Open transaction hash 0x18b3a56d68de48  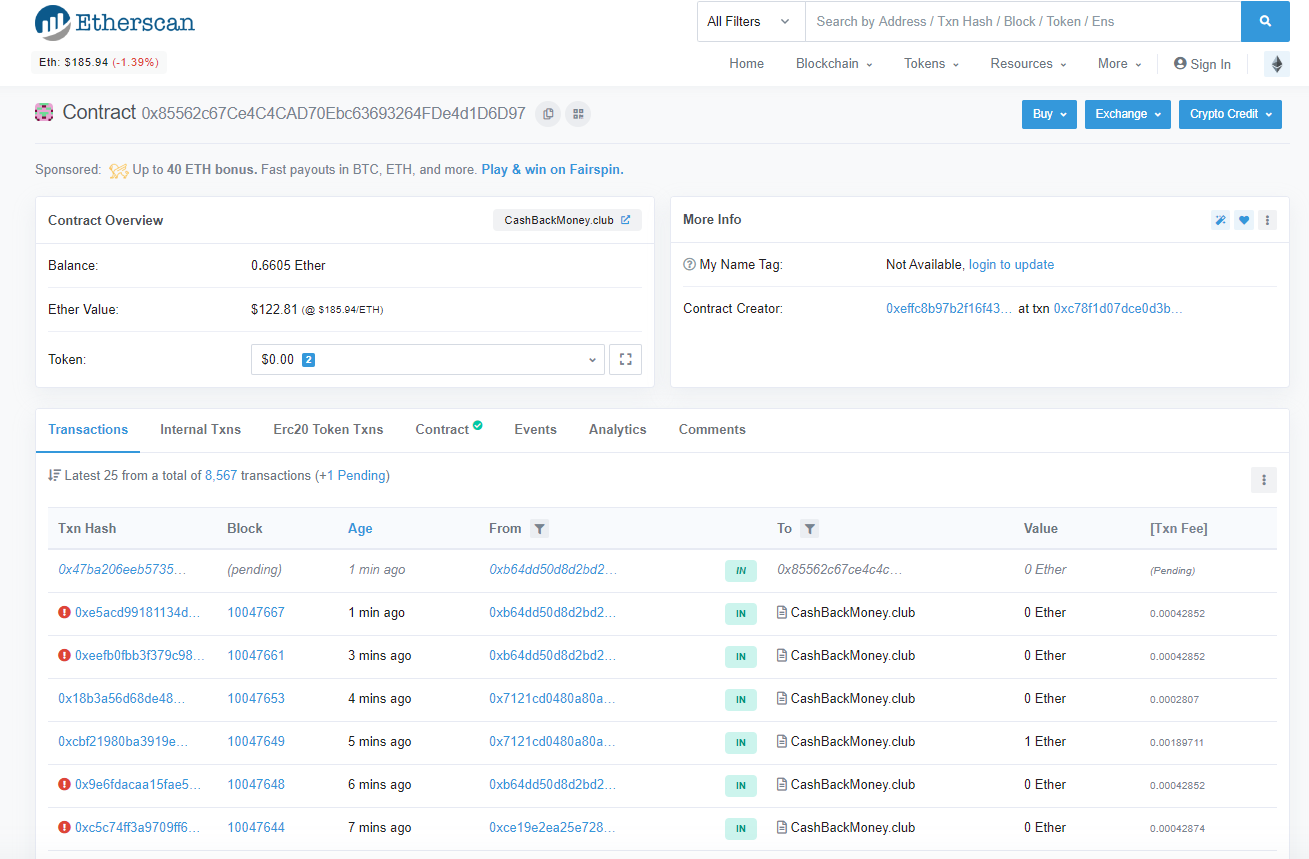pyautogui.click(x=122, y=699)
